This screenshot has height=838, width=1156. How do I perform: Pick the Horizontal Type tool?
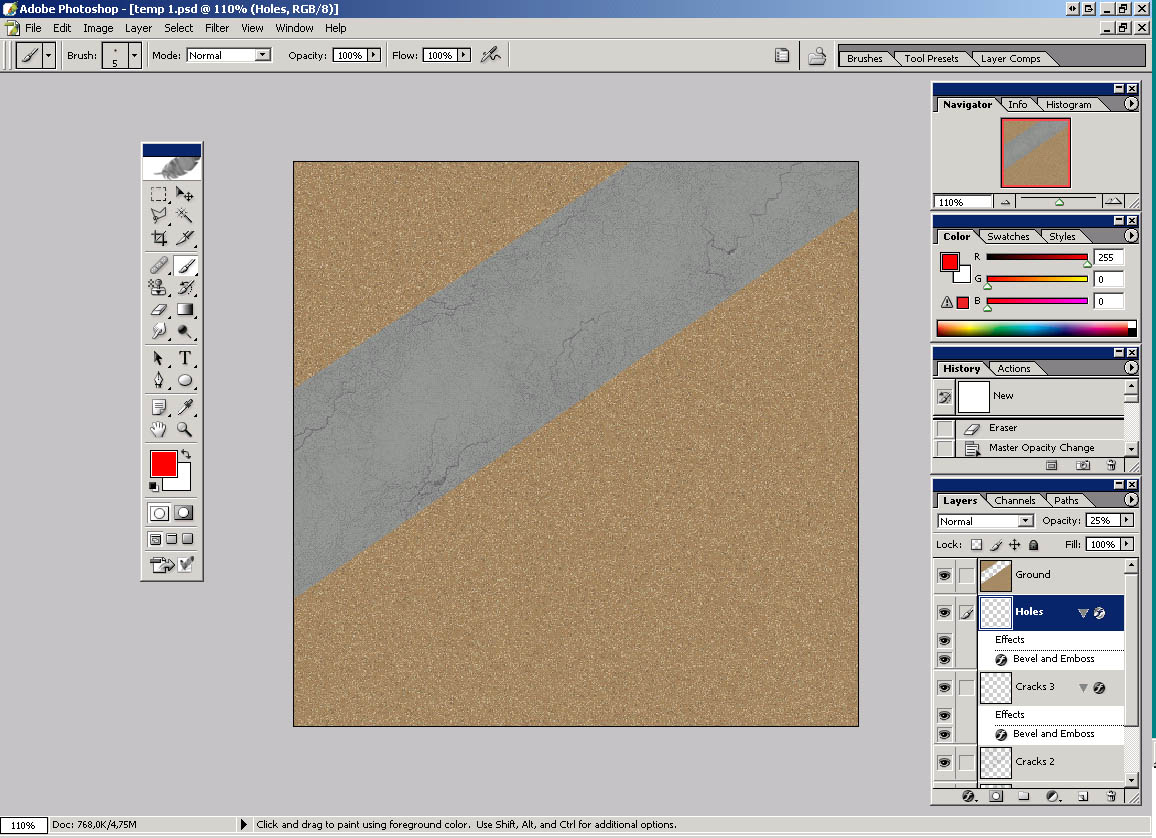pos(185,358)
